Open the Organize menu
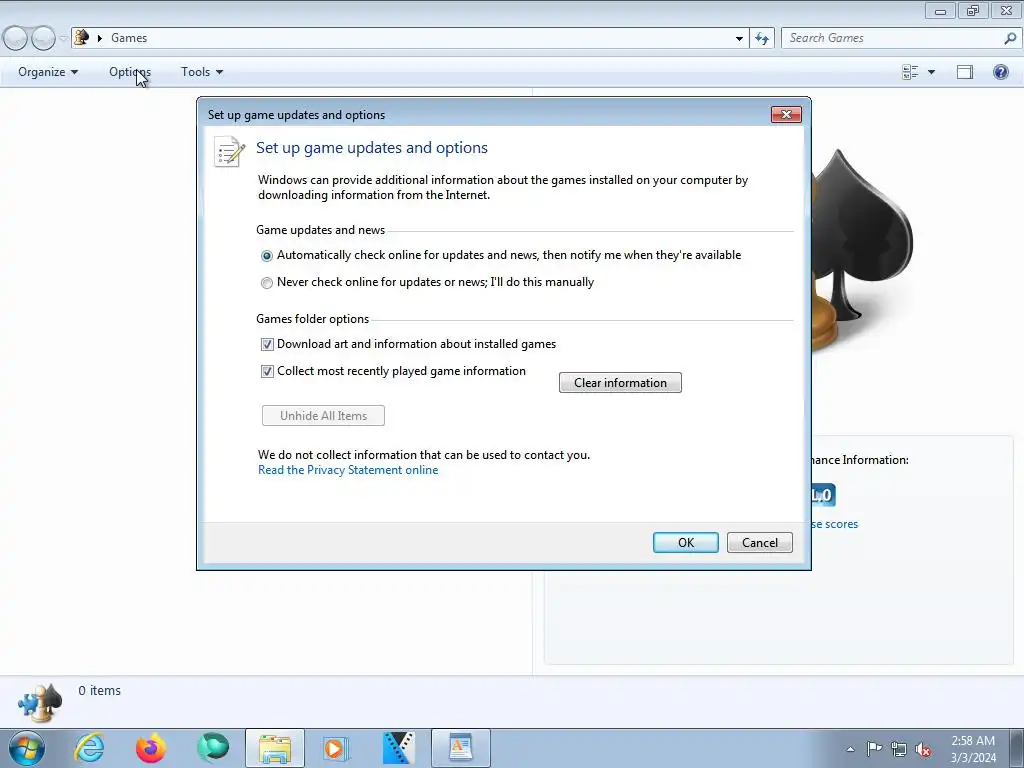Viewport: 1024px width, 768px height. click(x=48, y=72)
